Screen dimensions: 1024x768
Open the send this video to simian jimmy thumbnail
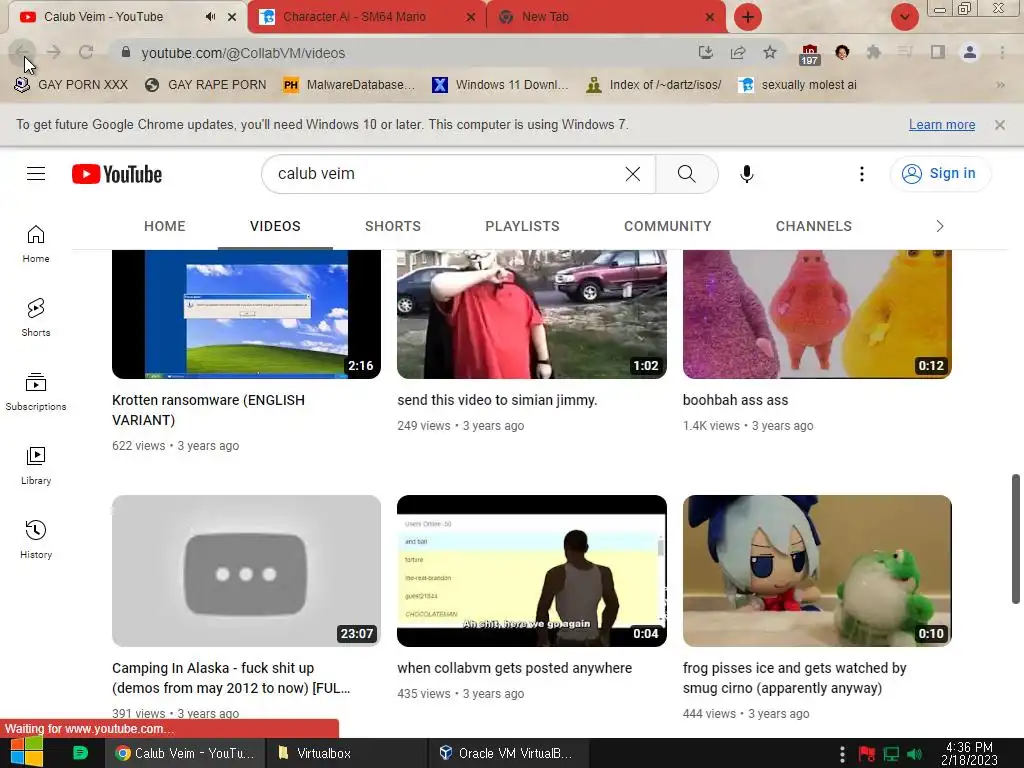(x=532, y=314)
